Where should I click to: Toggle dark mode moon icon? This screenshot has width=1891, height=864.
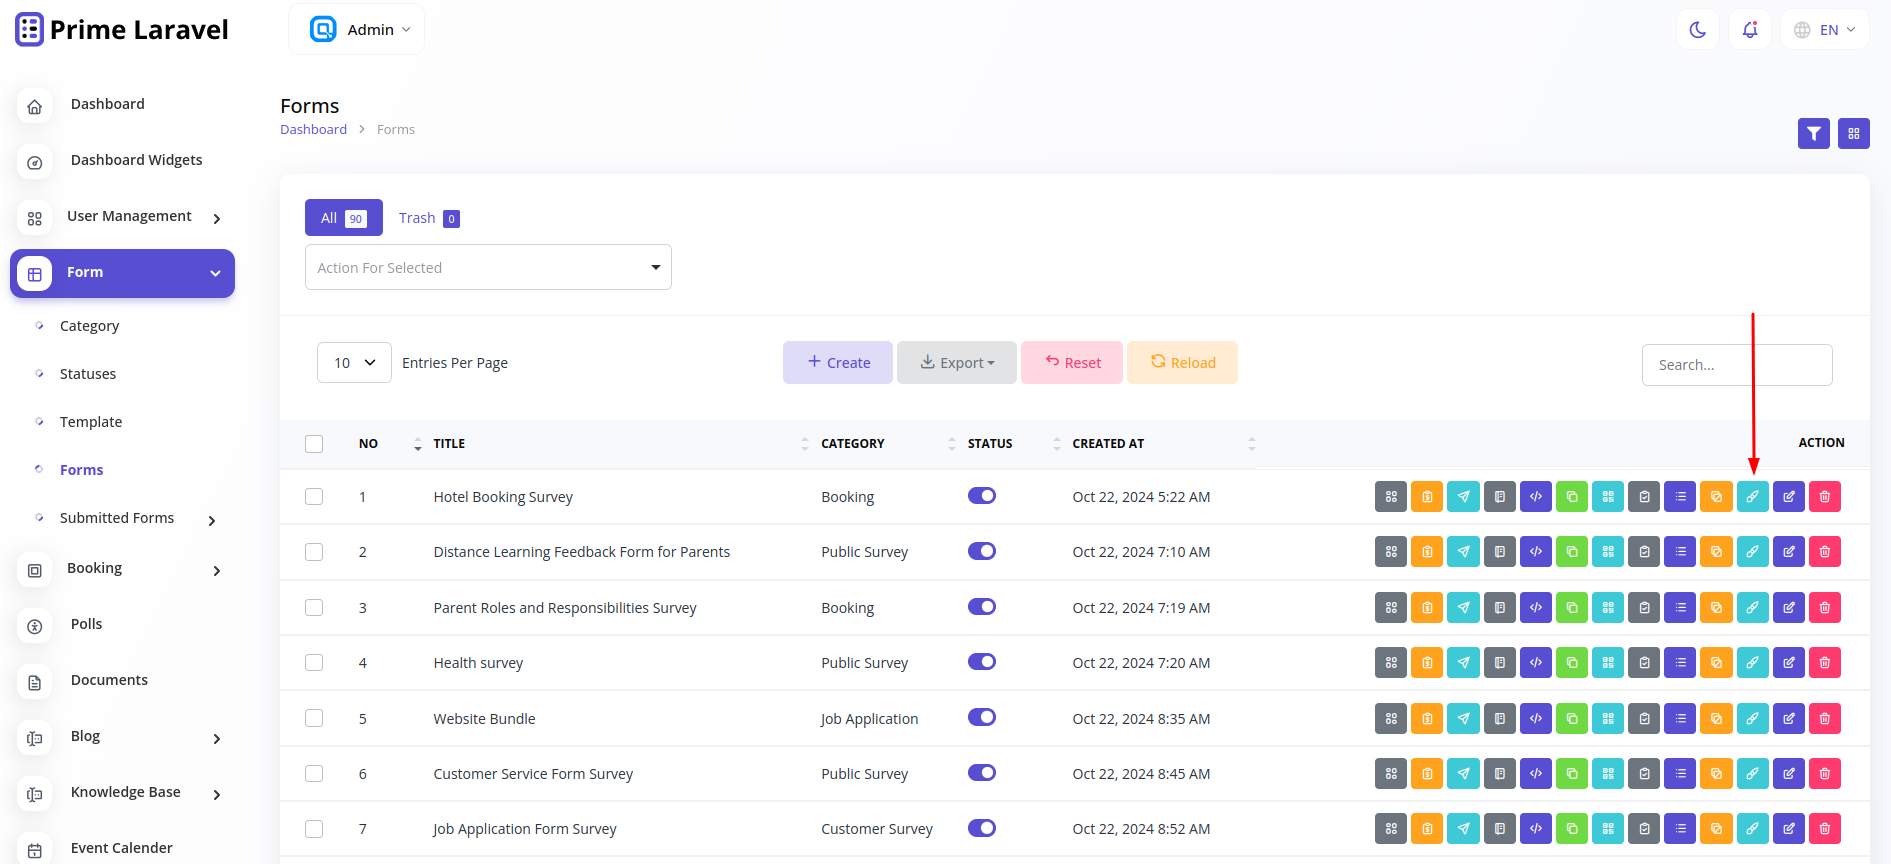click(x=1698, y=30)
